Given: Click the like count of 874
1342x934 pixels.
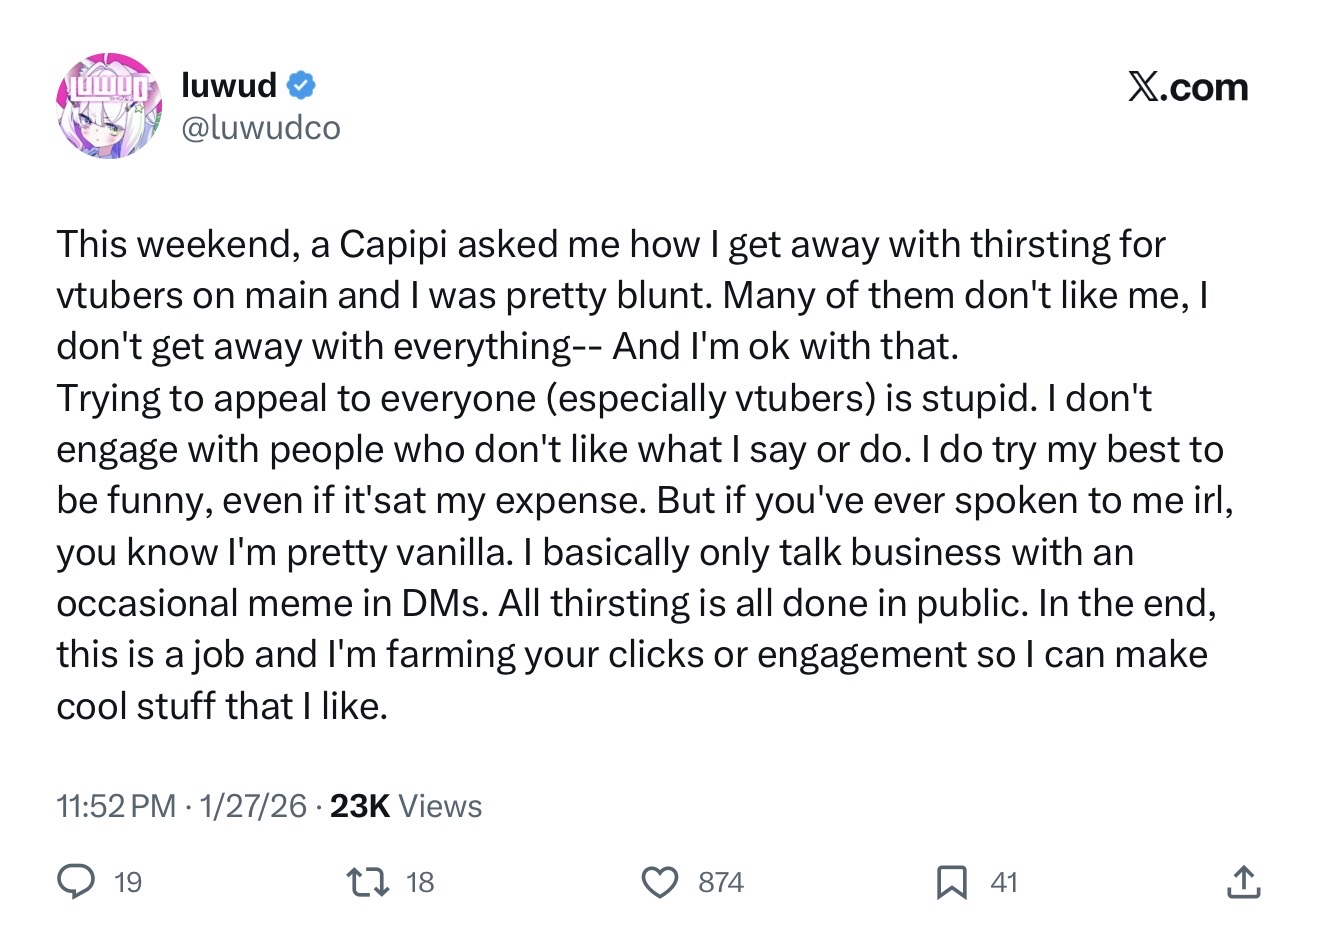Looking at the screenshot, I should [720, 882].
